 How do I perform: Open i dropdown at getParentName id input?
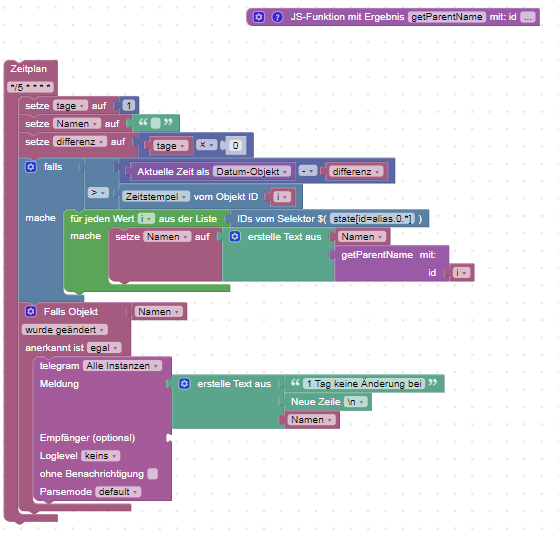pos(462,273)
